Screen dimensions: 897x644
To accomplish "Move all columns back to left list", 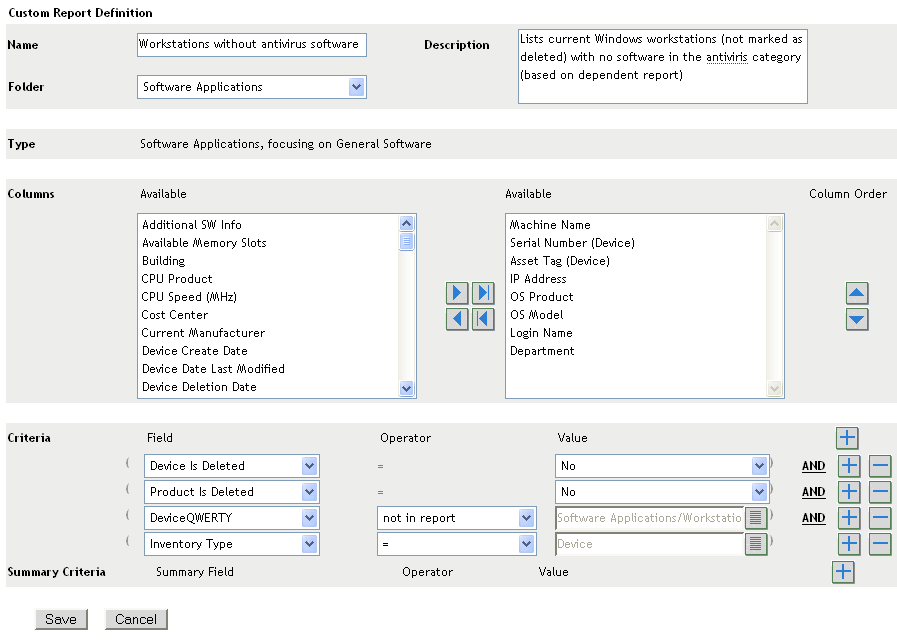I will (483, 319).
